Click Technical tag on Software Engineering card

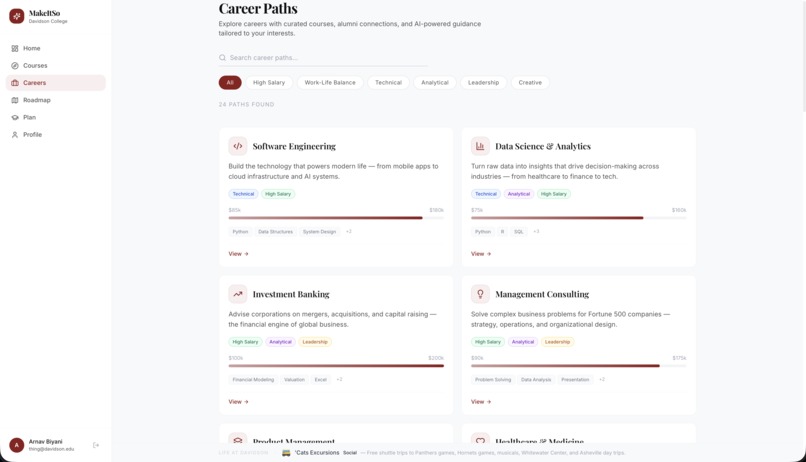click(243, 194)
